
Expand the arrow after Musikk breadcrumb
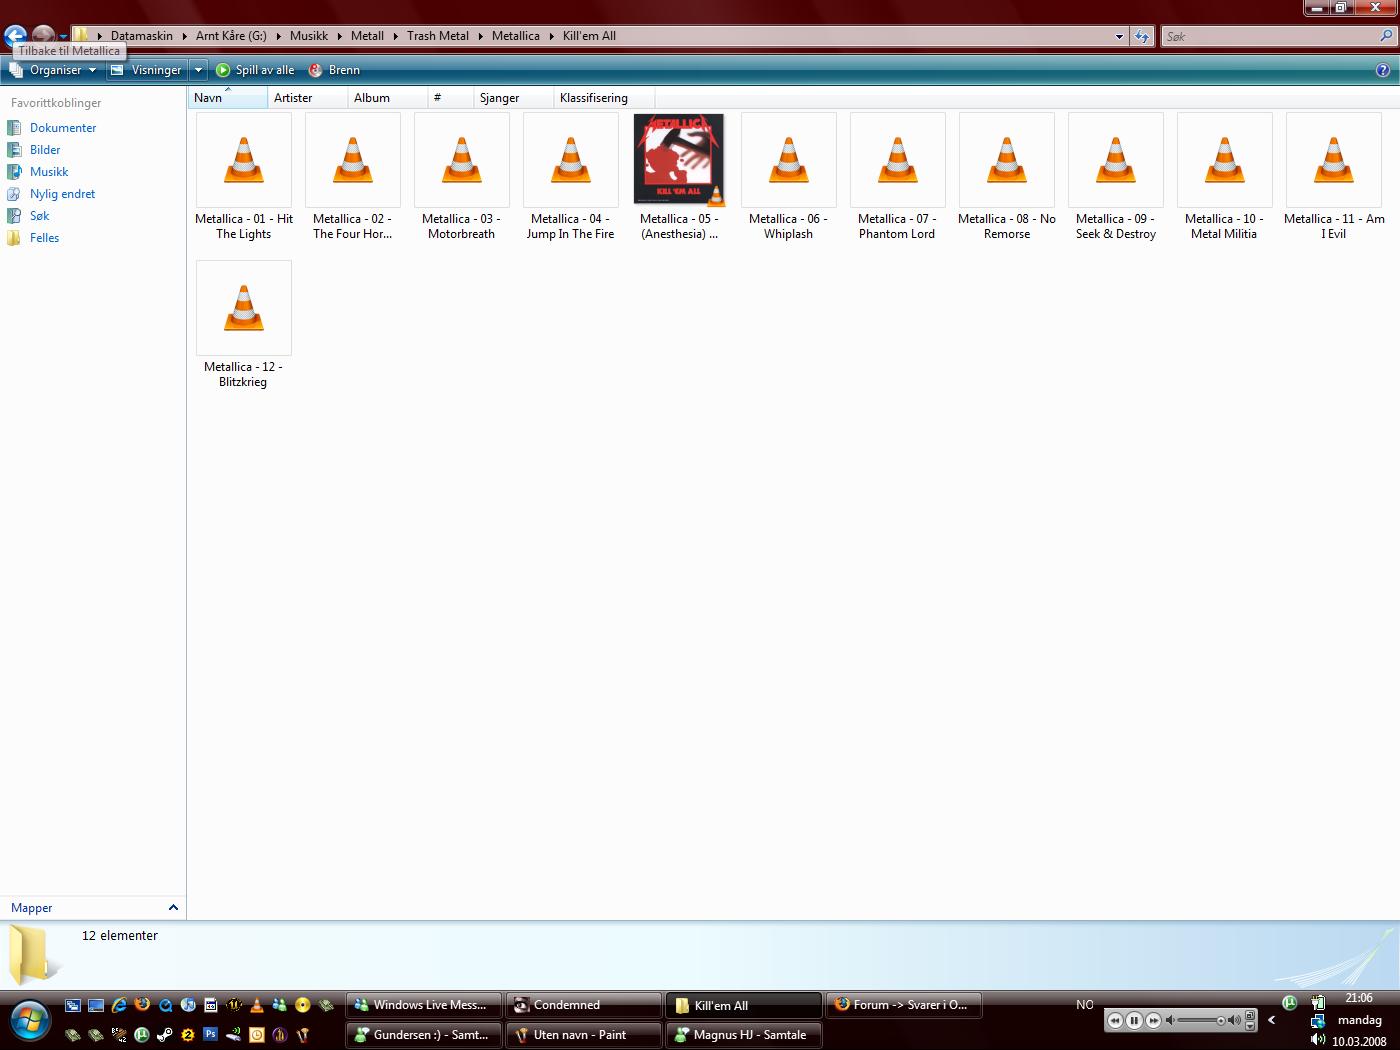339,36
